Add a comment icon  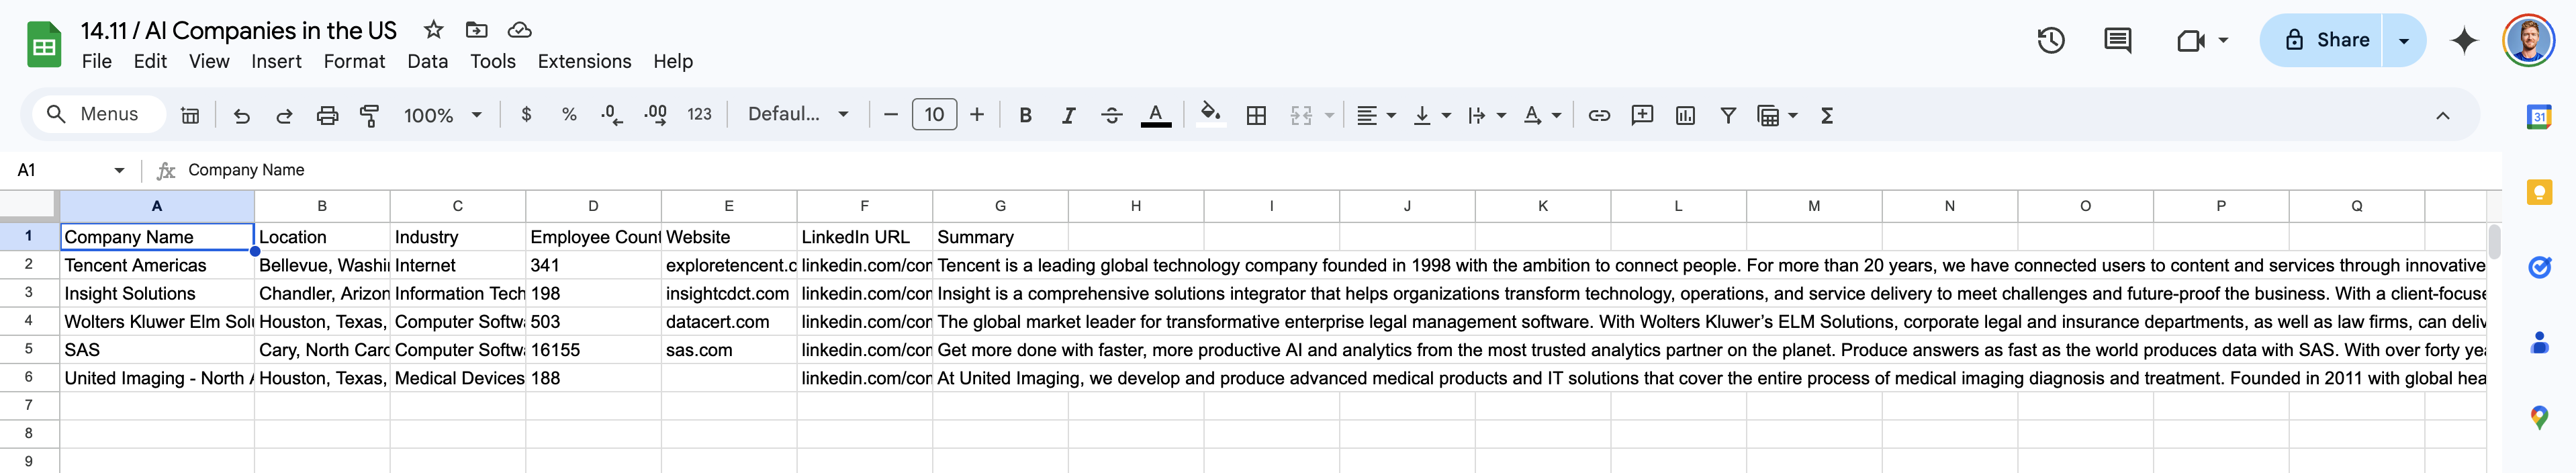pos(1642,115)
